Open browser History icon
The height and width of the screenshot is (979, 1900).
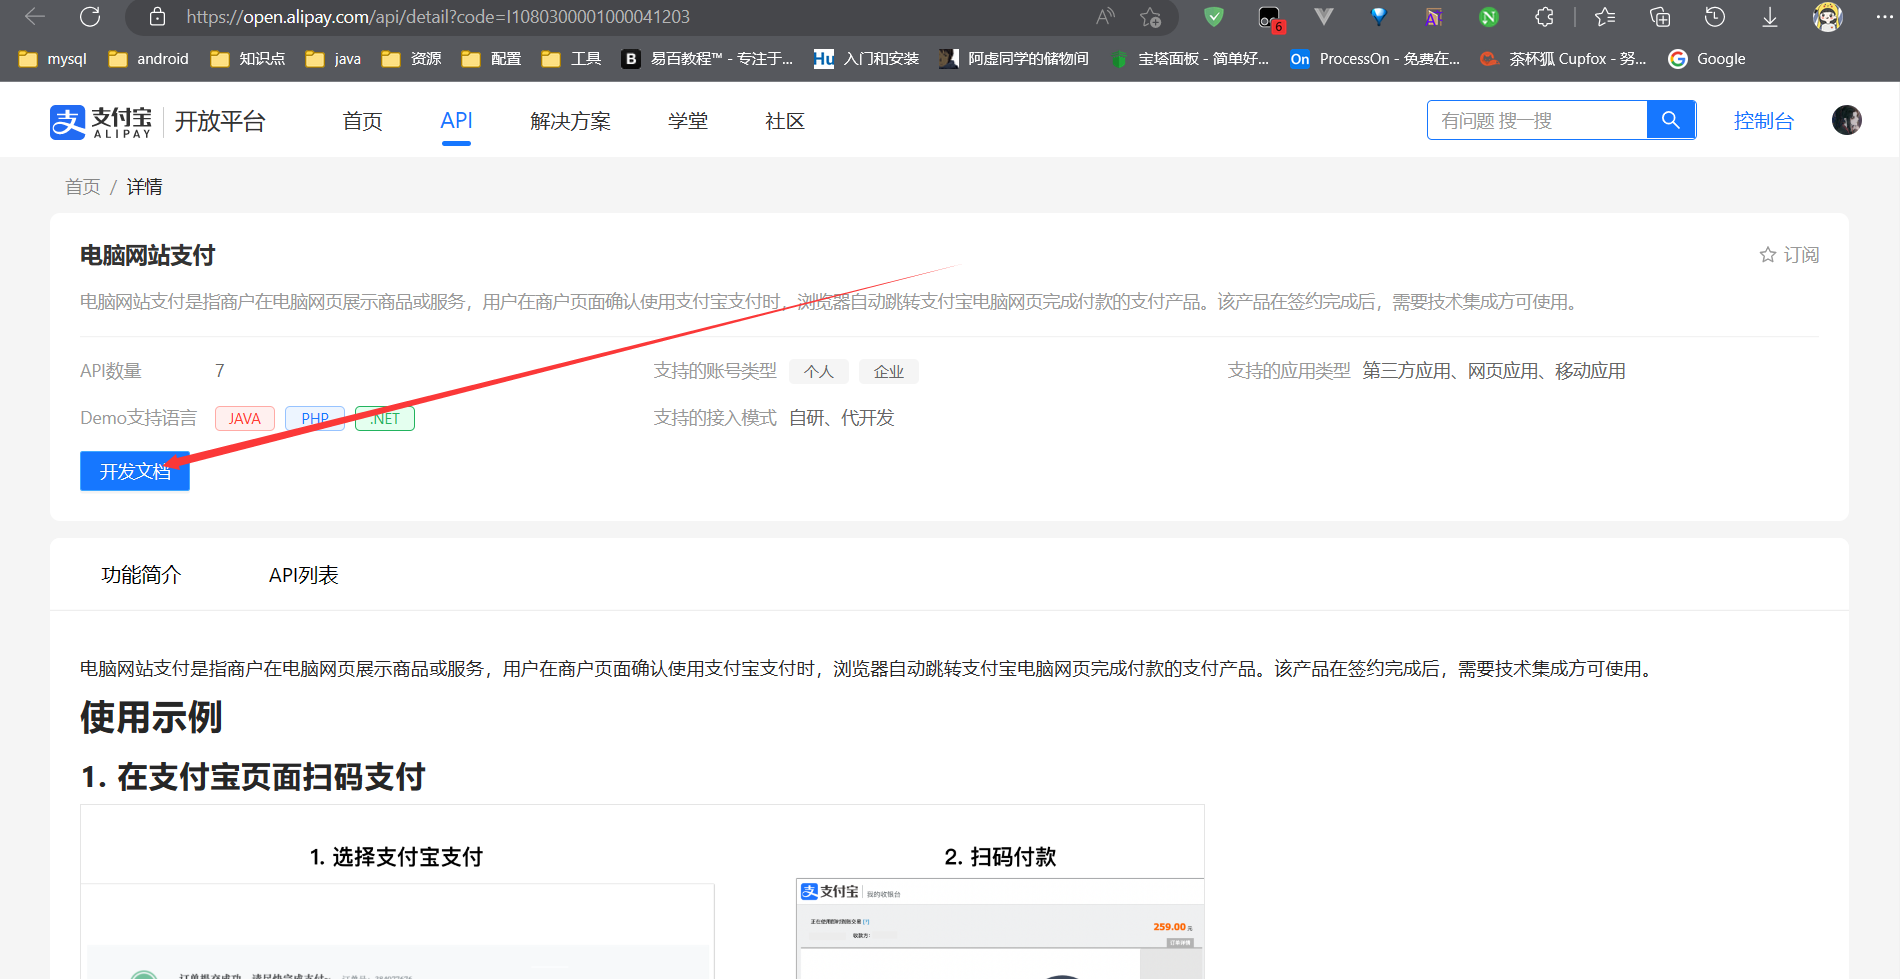[1715, 17]
